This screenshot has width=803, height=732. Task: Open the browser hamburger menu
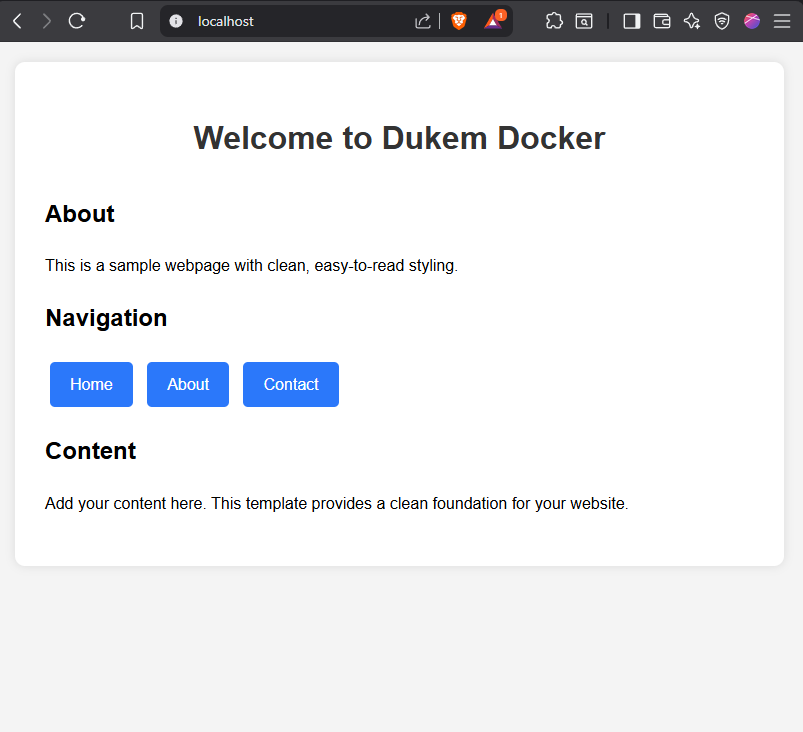tap(781, 21)
